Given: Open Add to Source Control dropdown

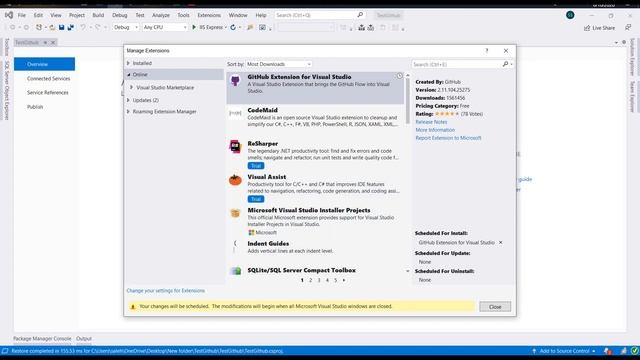Looking at the screenshot, I should (564, 351).
